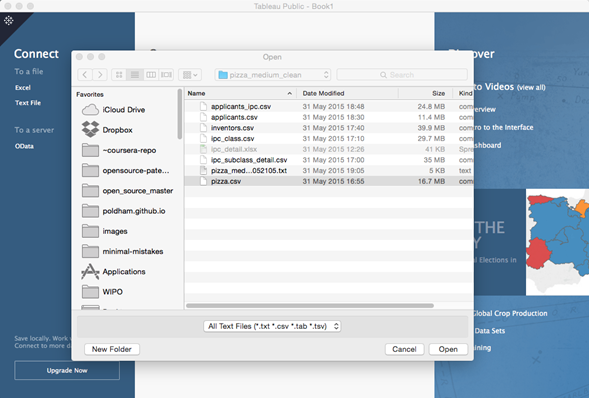
Task: Open the item arrangement dropdown
Action: point(190,75)
